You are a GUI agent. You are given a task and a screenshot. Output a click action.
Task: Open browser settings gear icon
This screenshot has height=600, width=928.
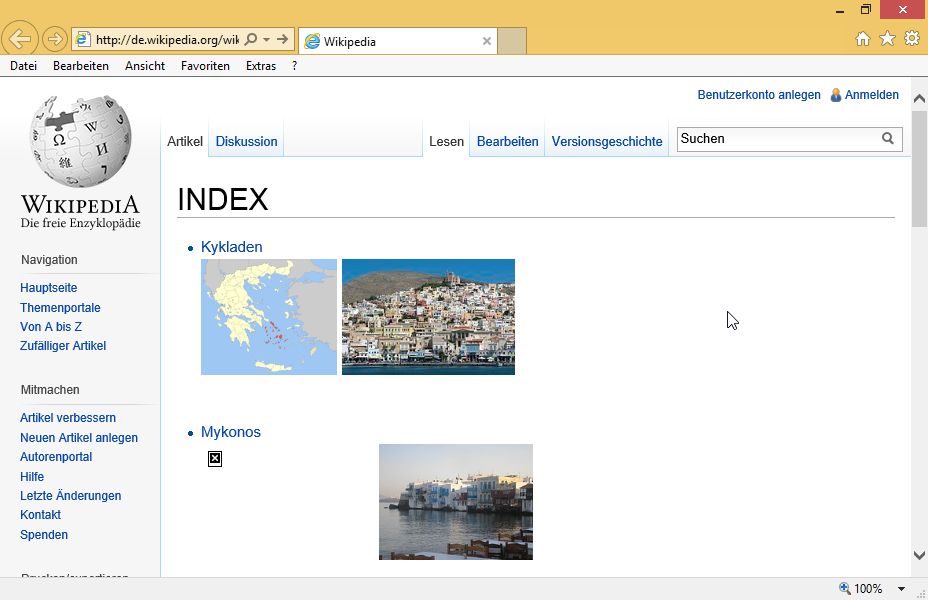tap(912, 38)
